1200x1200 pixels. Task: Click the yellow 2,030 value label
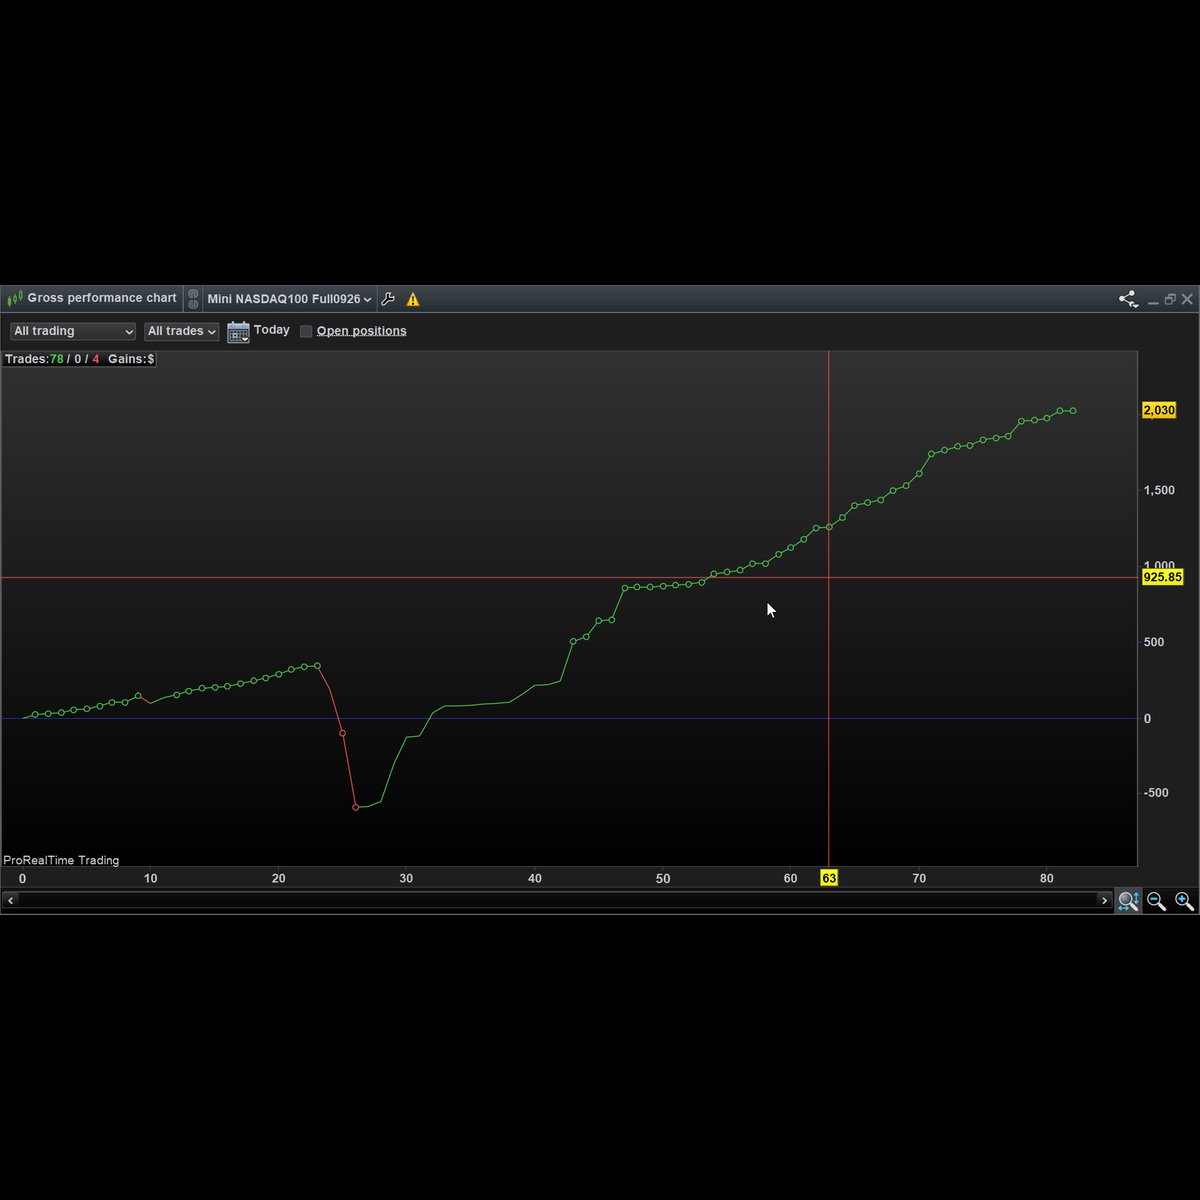[x=1159, y=410]
